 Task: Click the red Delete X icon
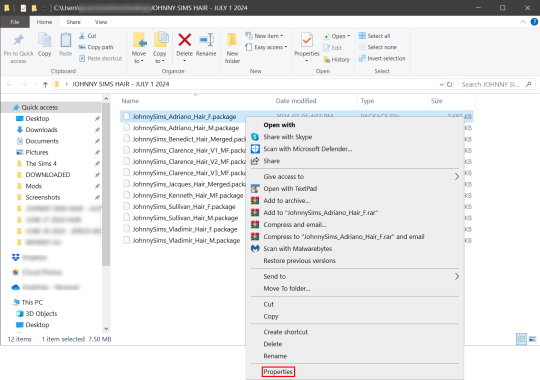pos(185,40)
